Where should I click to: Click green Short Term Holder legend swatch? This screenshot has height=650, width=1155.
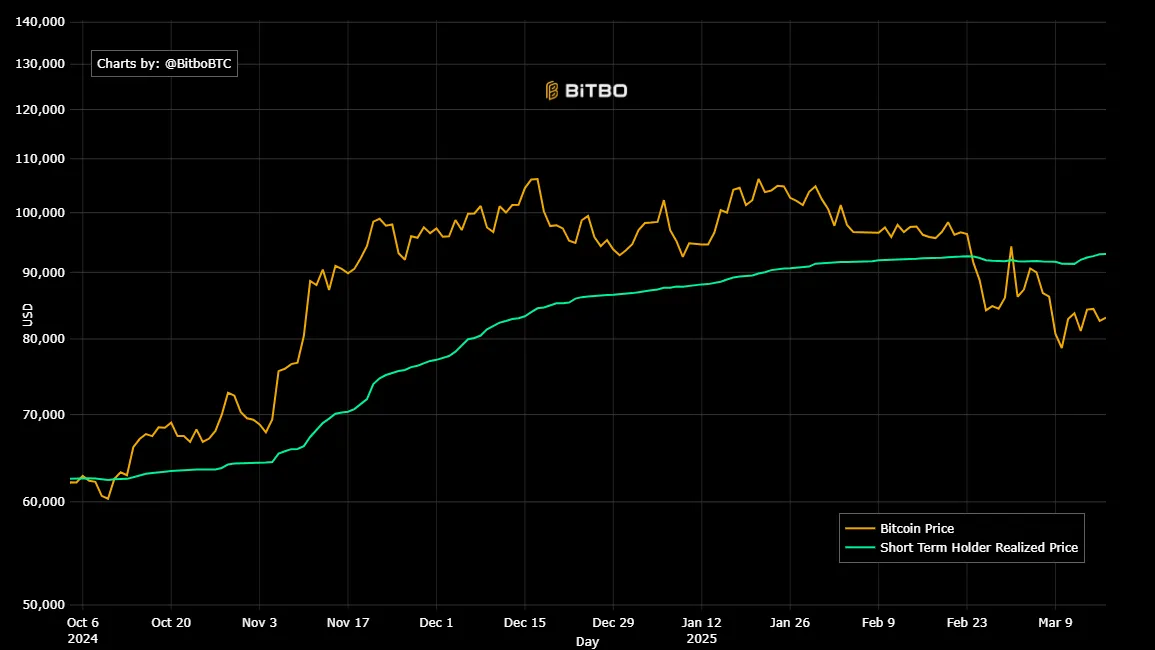coord(859,548)
